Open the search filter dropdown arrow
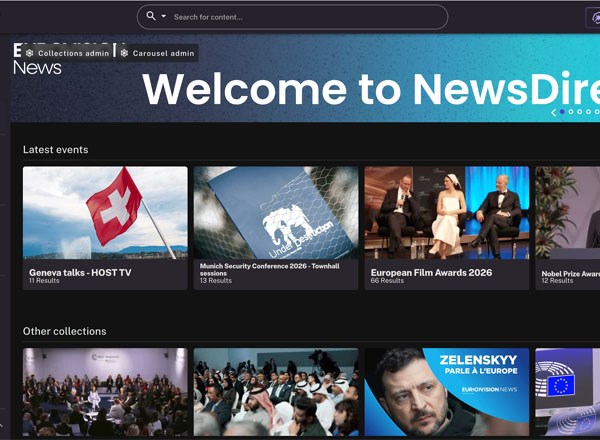Viewport: 600px width, 440px height. click(x=164, y=16)
